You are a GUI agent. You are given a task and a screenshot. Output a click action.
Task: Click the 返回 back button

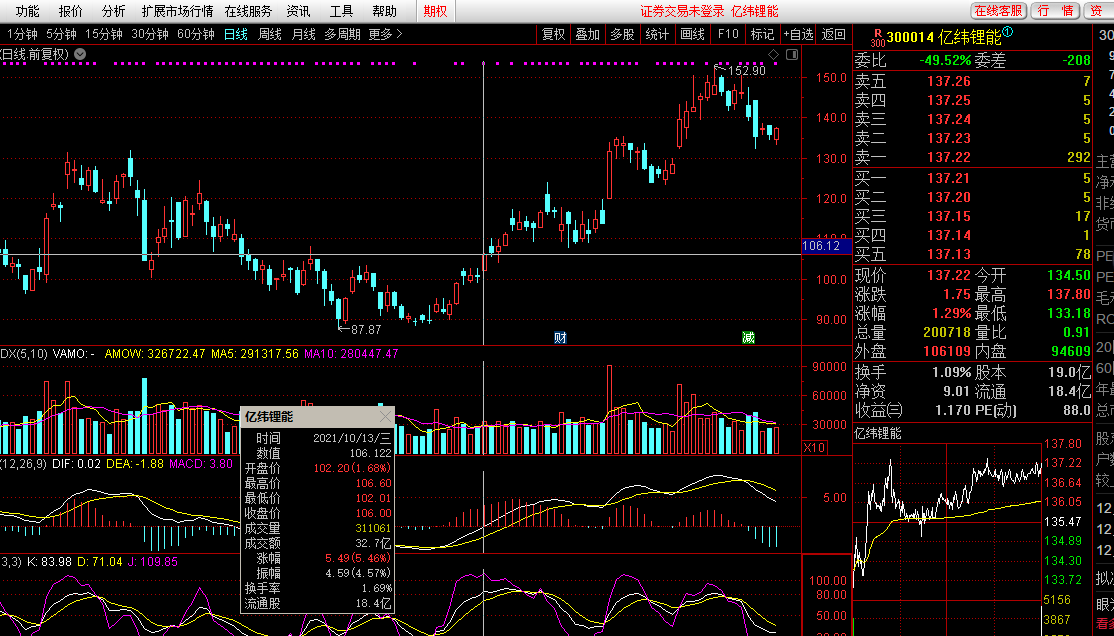tap(834, 34)
